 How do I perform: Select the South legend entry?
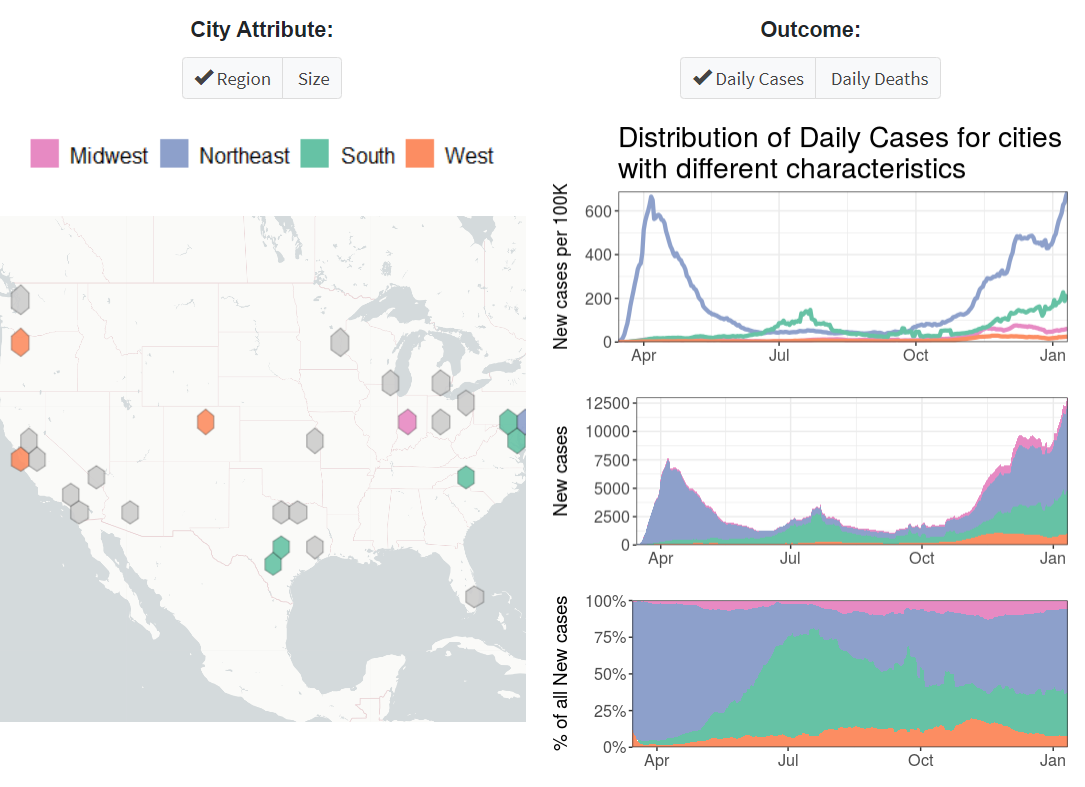[369, 155]
